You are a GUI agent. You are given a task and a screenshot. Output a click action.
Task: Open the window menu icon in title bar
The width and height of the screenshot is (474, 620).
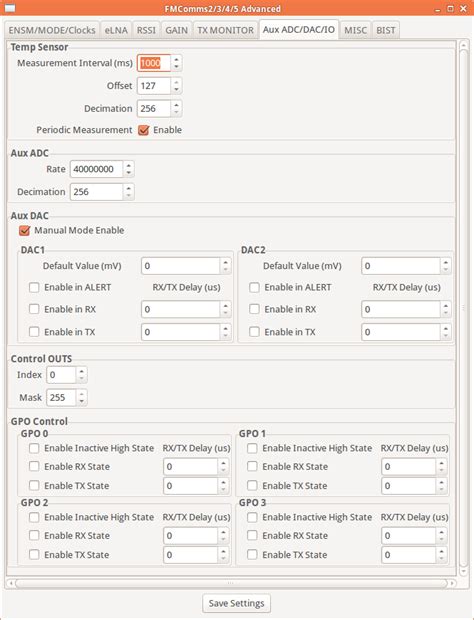pyautogui.click(x=10, y=8)
